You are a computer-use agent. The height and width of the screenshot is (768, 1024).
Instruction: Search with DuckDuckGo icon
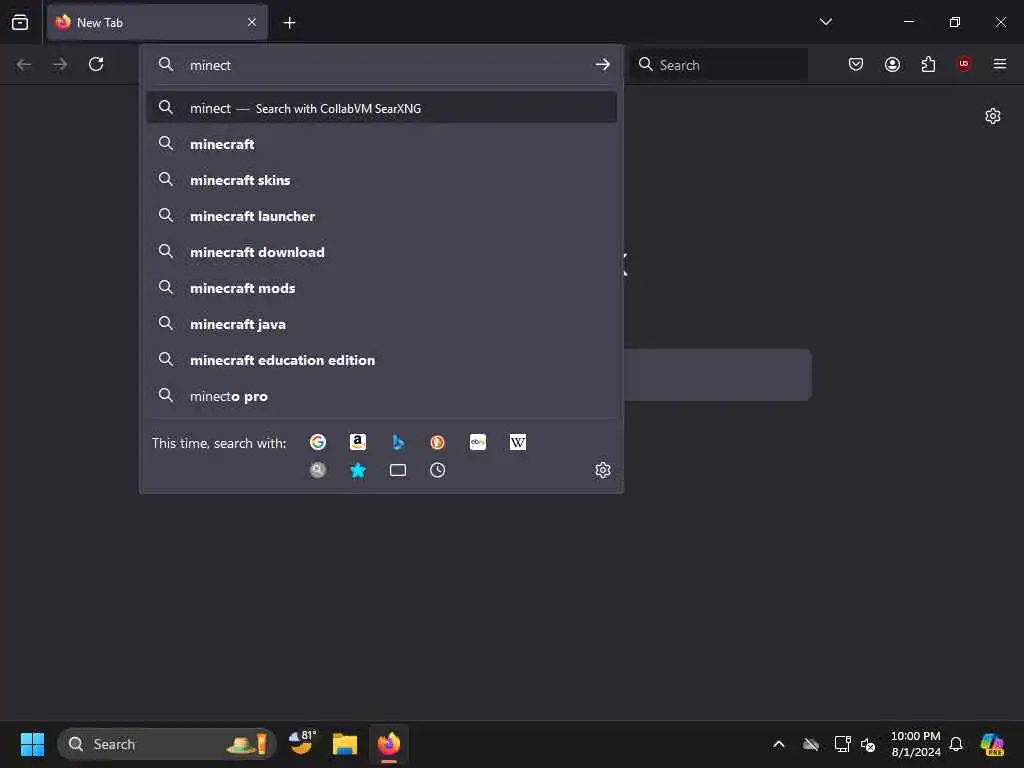[438, 442]
